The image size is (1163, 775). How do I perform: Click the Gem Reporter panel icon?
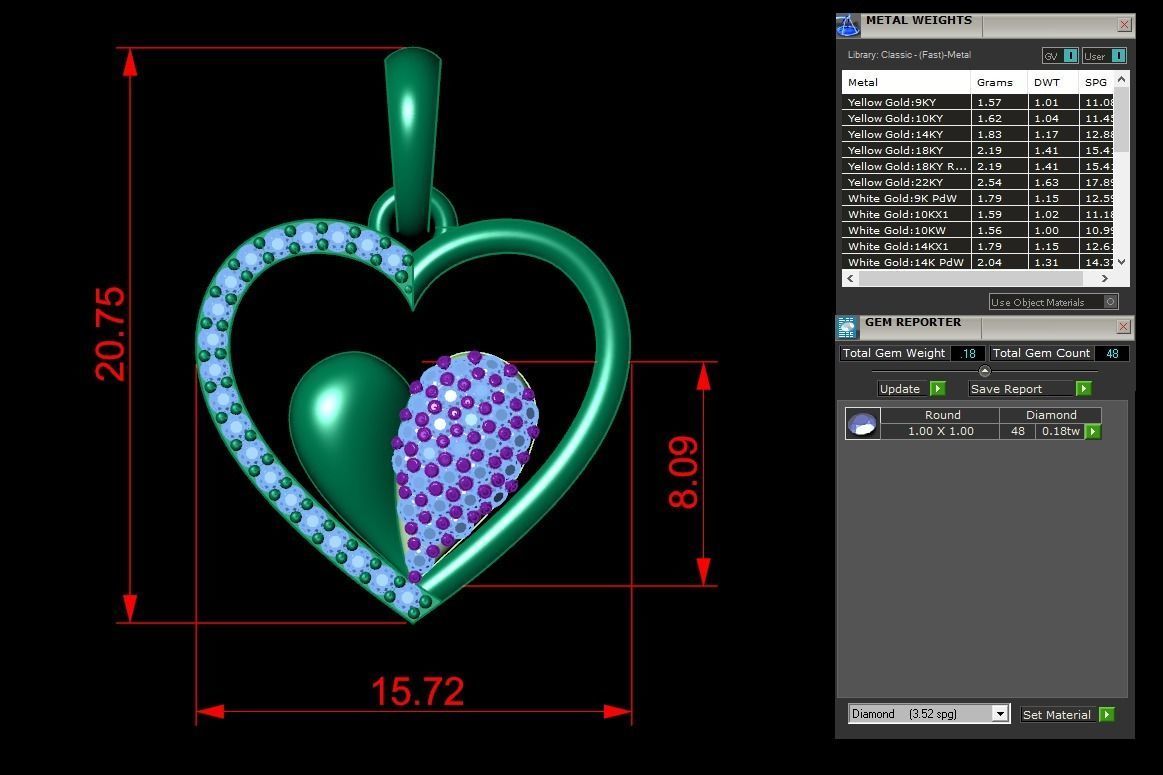click(847, 327)
